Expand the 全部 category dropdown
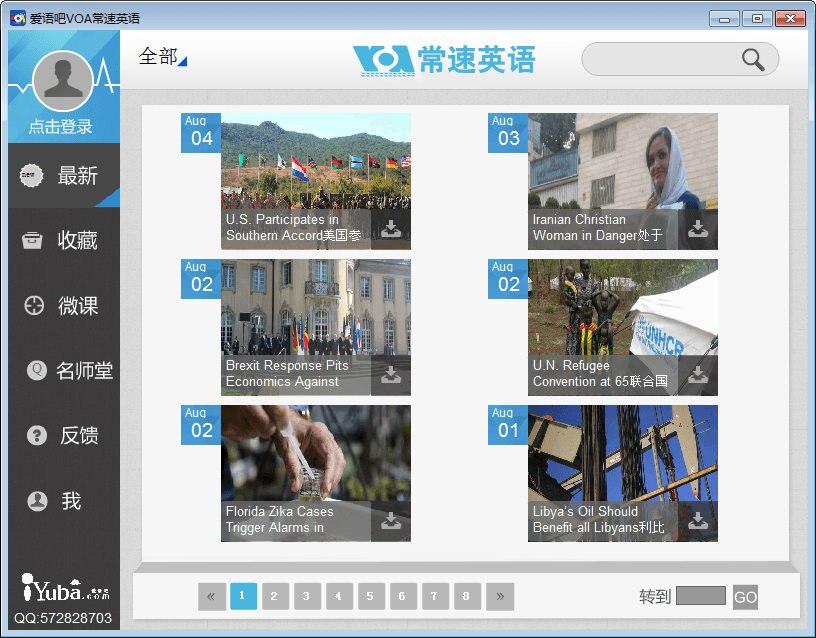 coord(163,57)
